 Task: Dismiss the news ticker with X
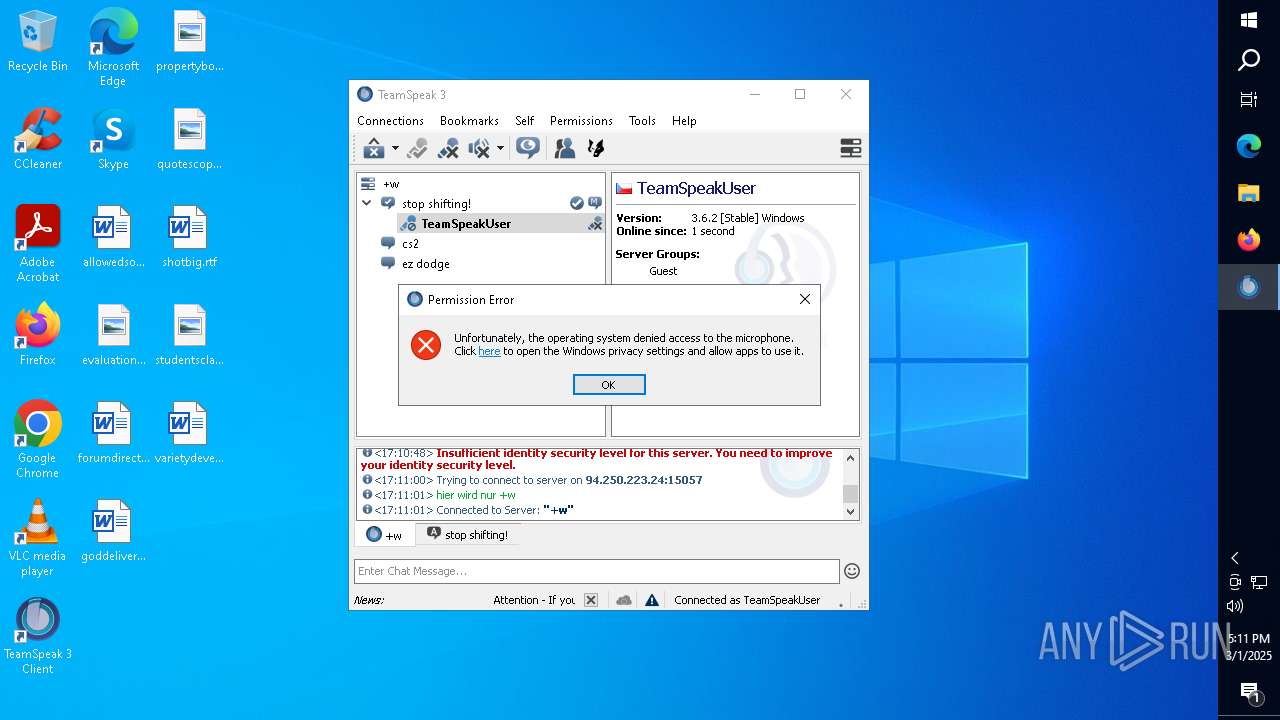[x=591, y=600]
